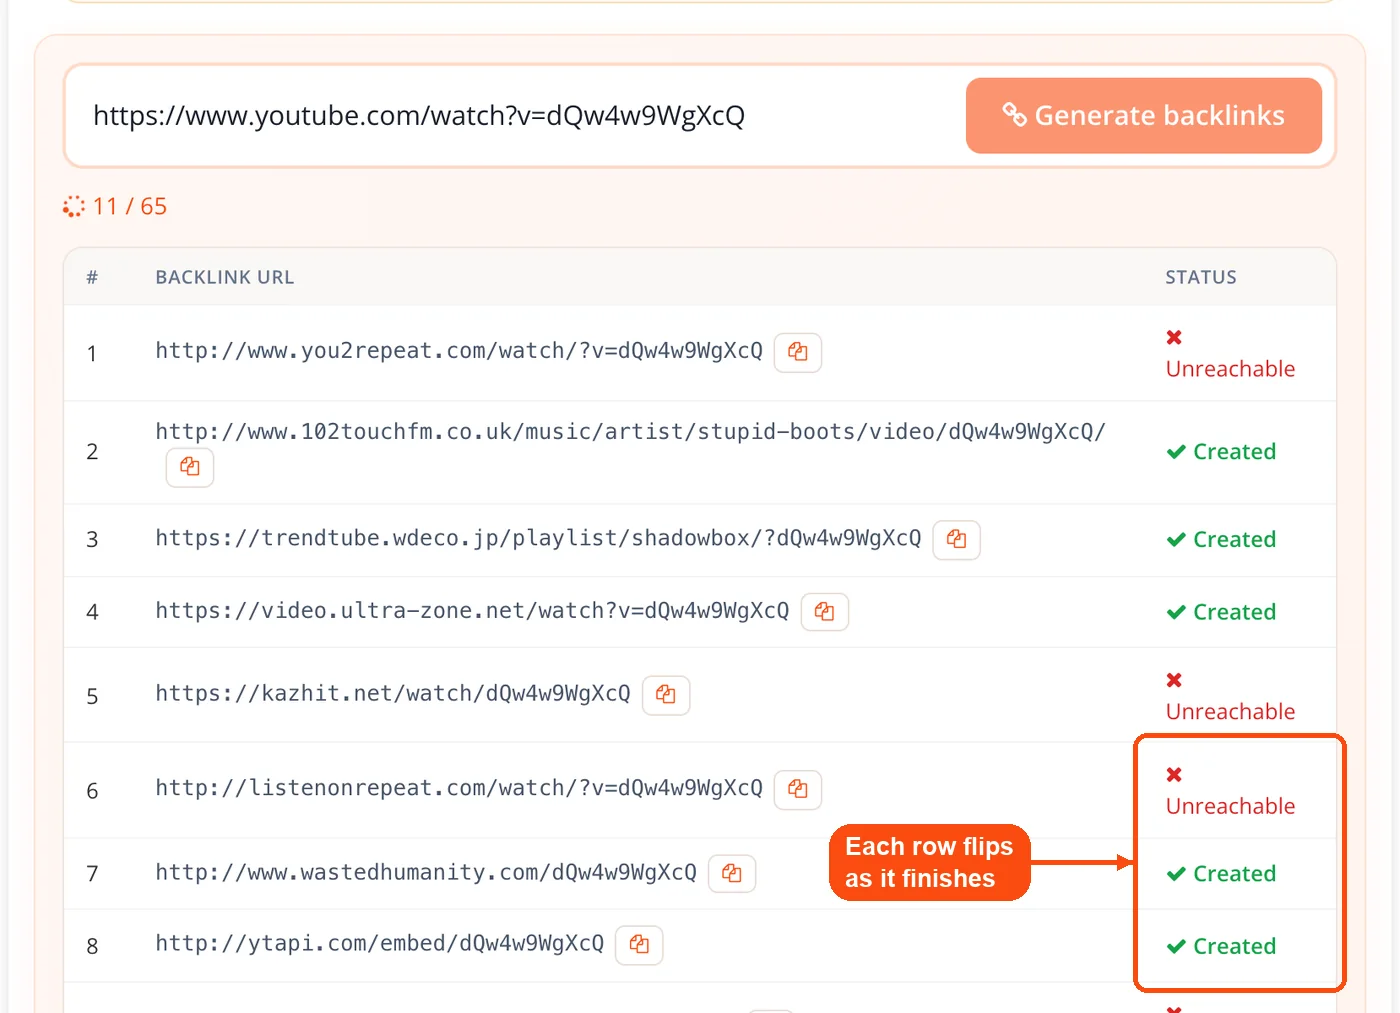Select the you2repeat.com URL text
This screenshot has height=1013, width=1400.
[459, 351]
